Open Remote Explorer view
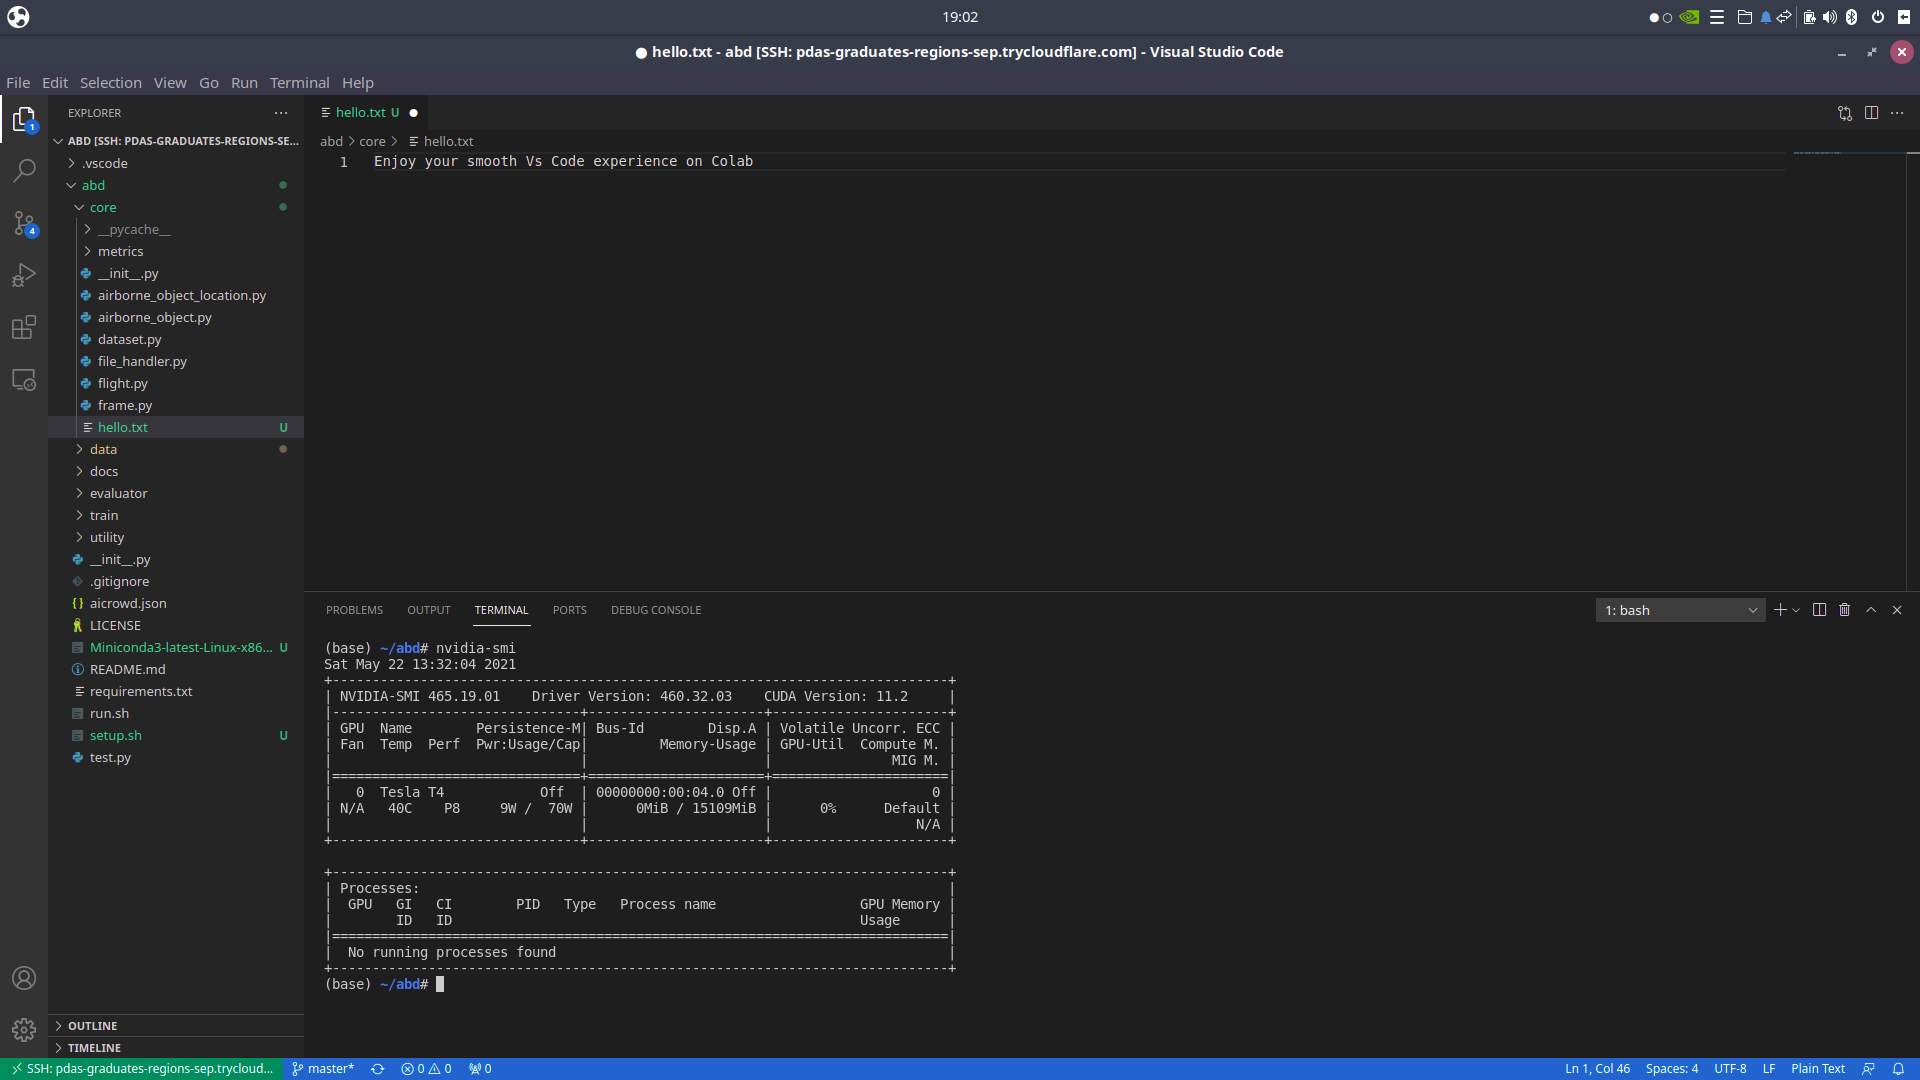 click(x=24, y=380)
